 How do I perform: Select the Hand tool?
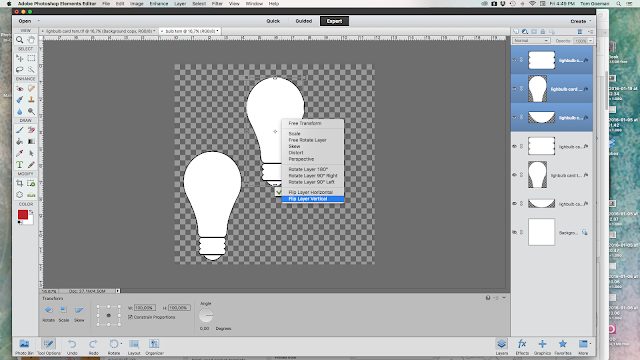pyautogui.click(x=31, y=40)
